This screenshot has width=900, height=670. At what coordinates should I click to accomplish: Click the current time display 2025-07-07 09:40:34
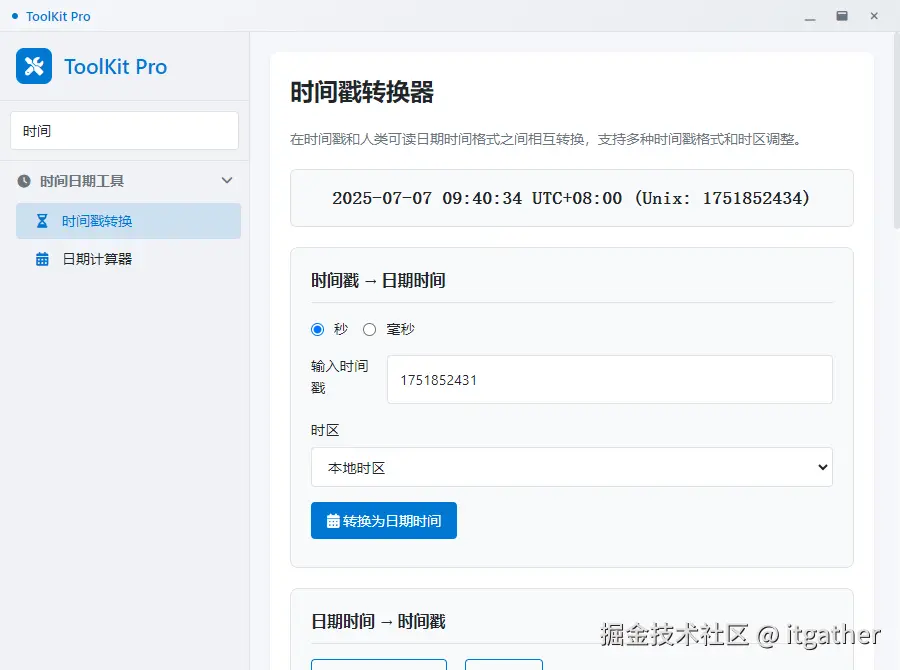[572, 198]
